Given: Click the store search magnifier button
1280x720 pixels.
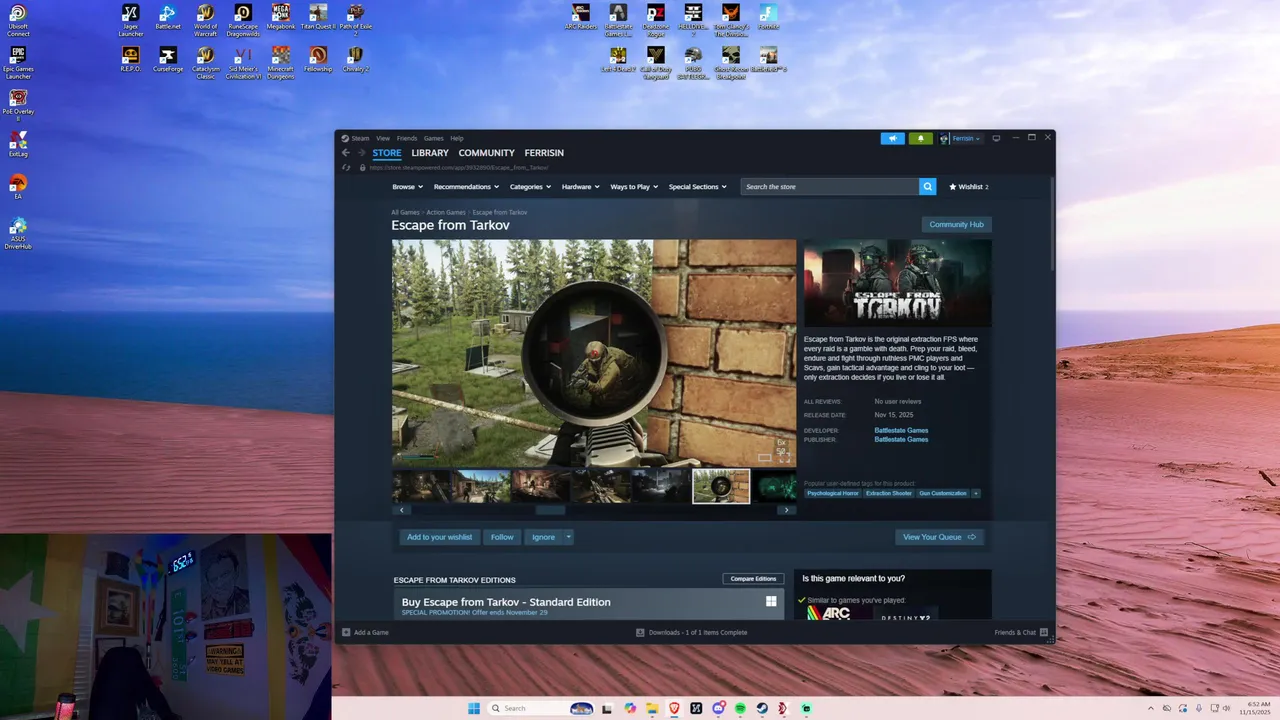Looking at the screenshot, I should tap(928, 187).
